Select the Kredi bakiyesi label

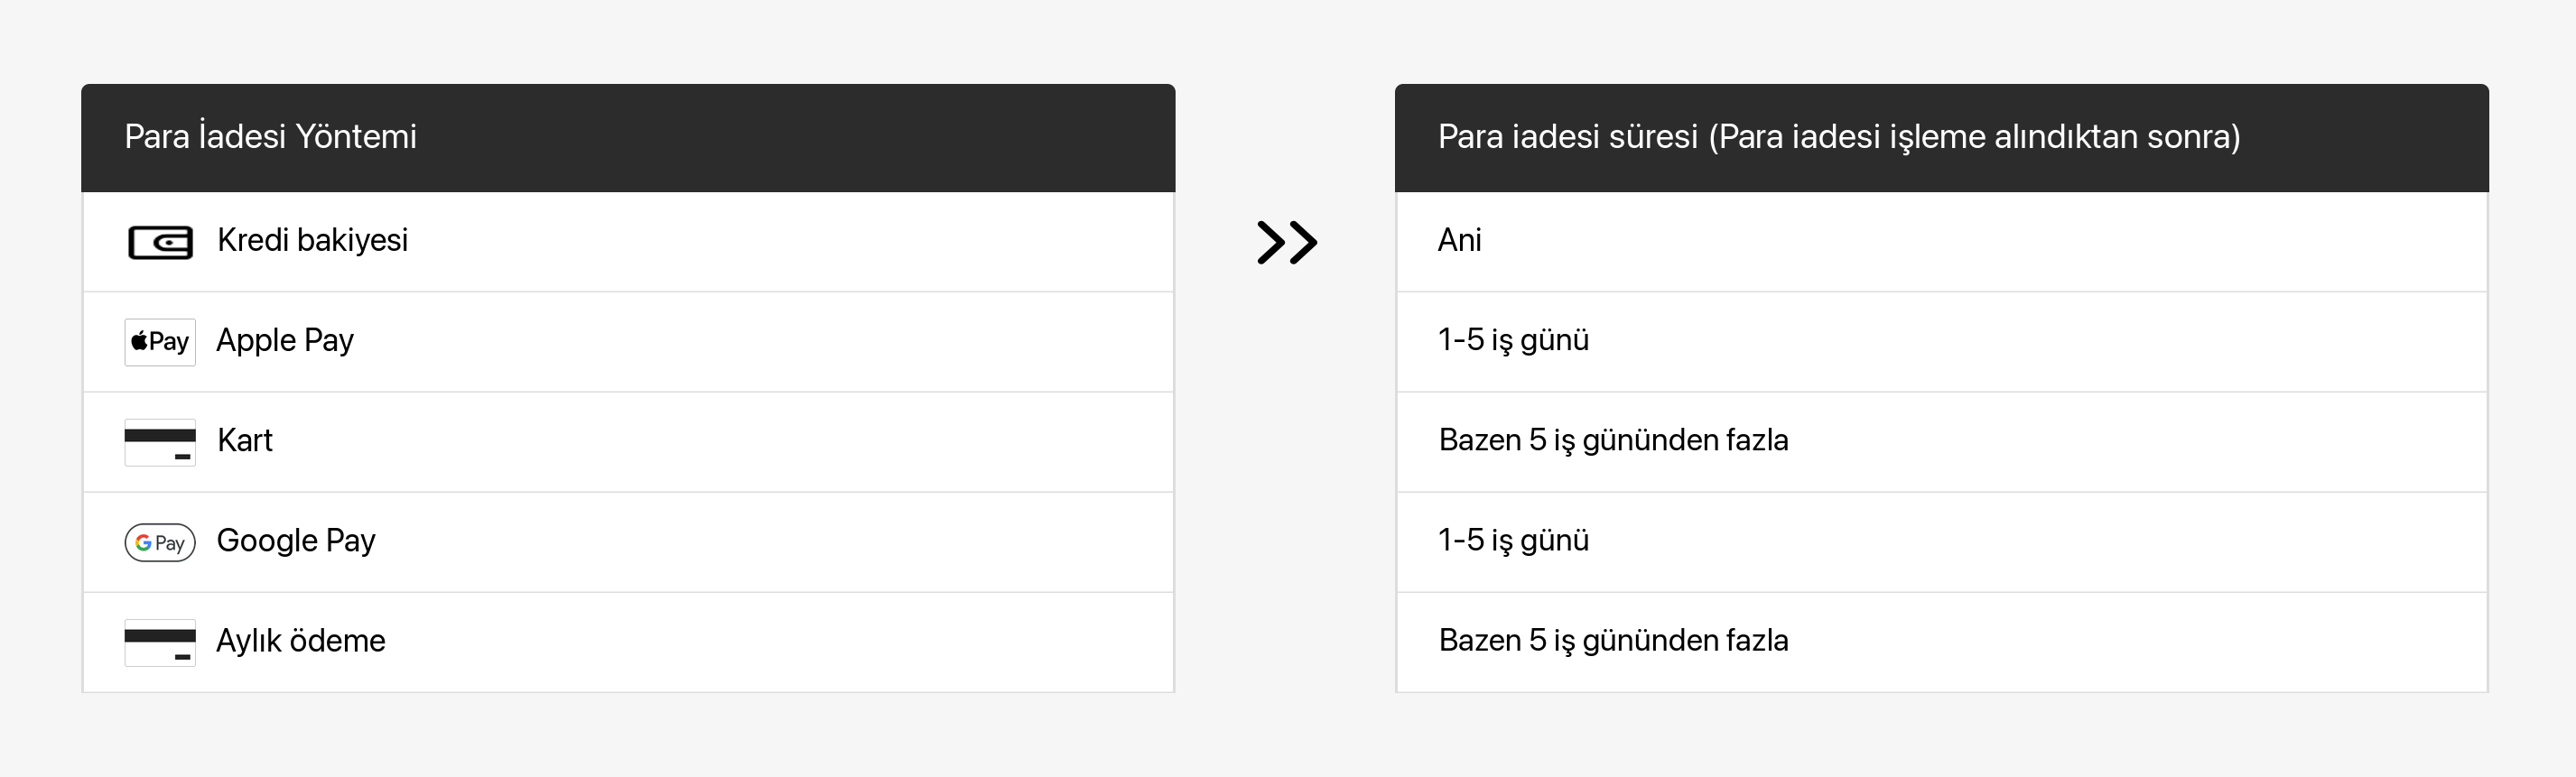tap(312, 240)
